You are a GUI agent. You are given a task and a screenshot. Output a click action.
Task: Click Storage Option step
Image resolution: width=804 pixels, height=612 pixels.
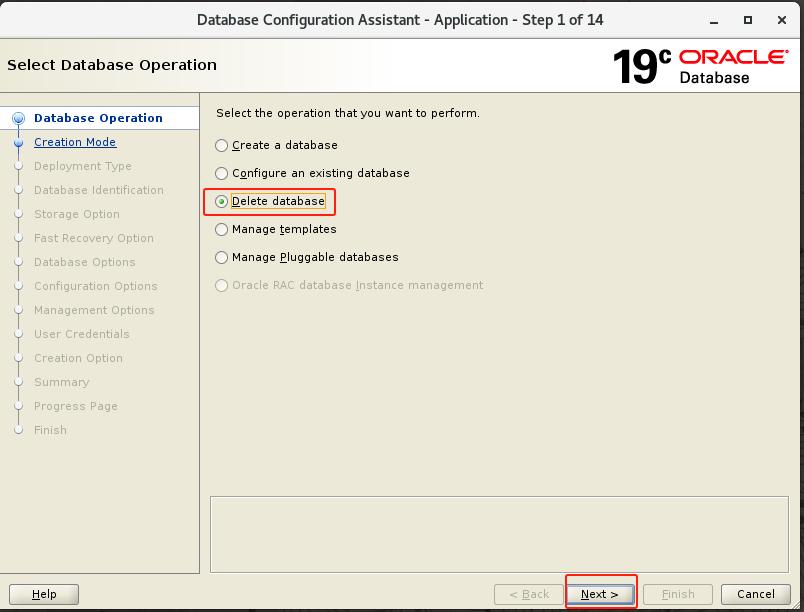tap(76, 214)
